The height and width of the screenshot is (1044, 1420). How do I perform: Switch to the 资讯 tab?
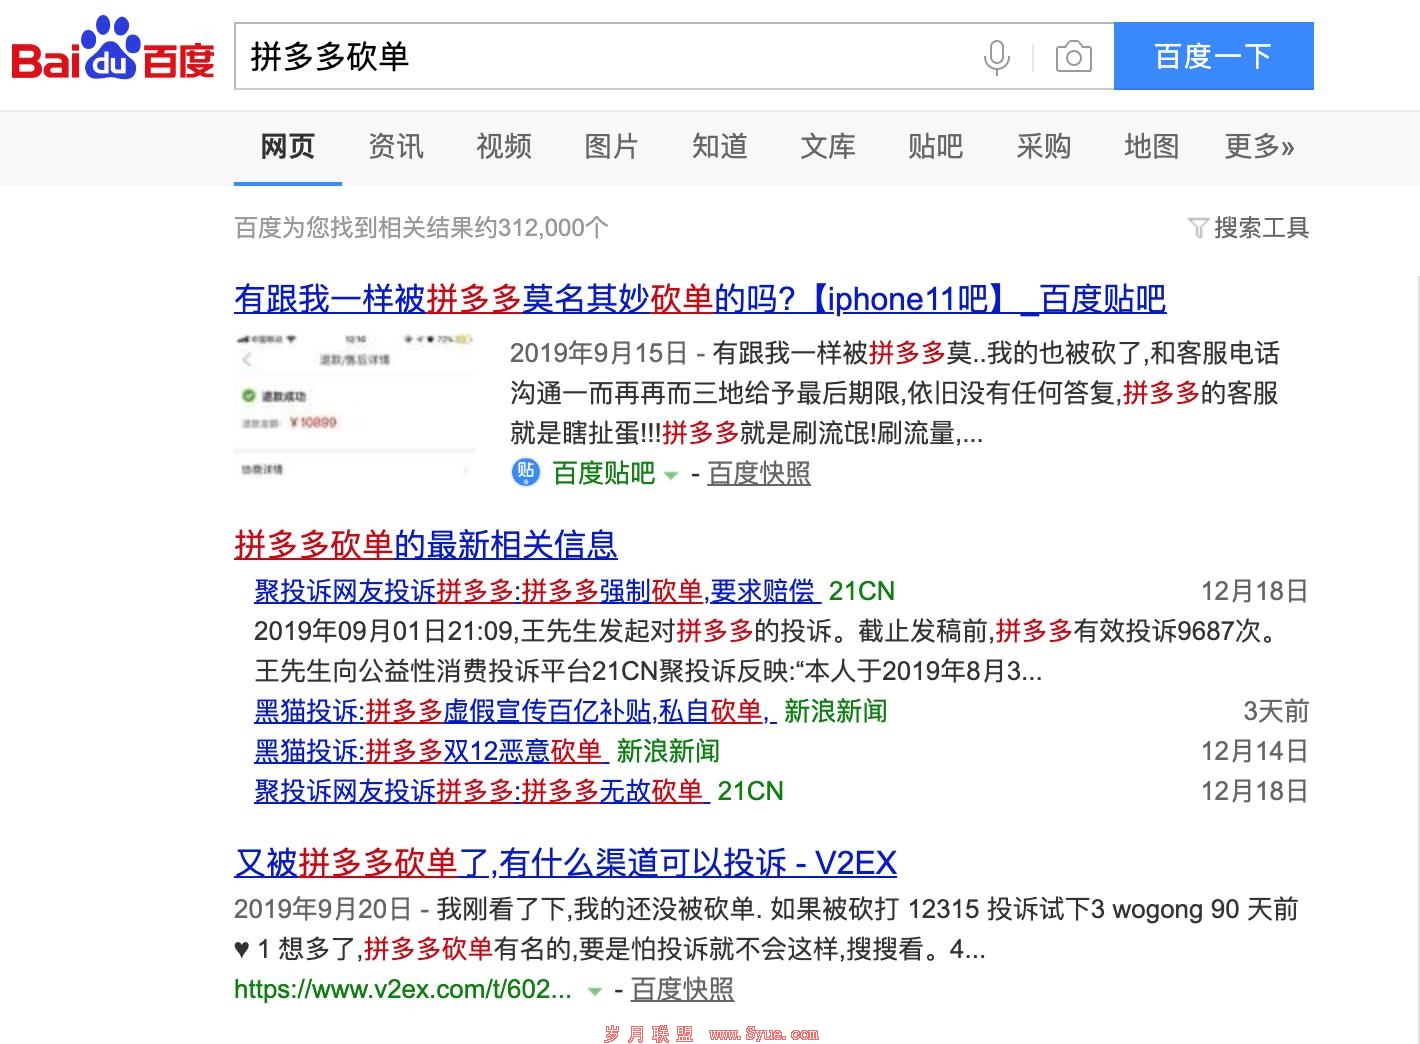pyautogui.click(x=396, y=147)
